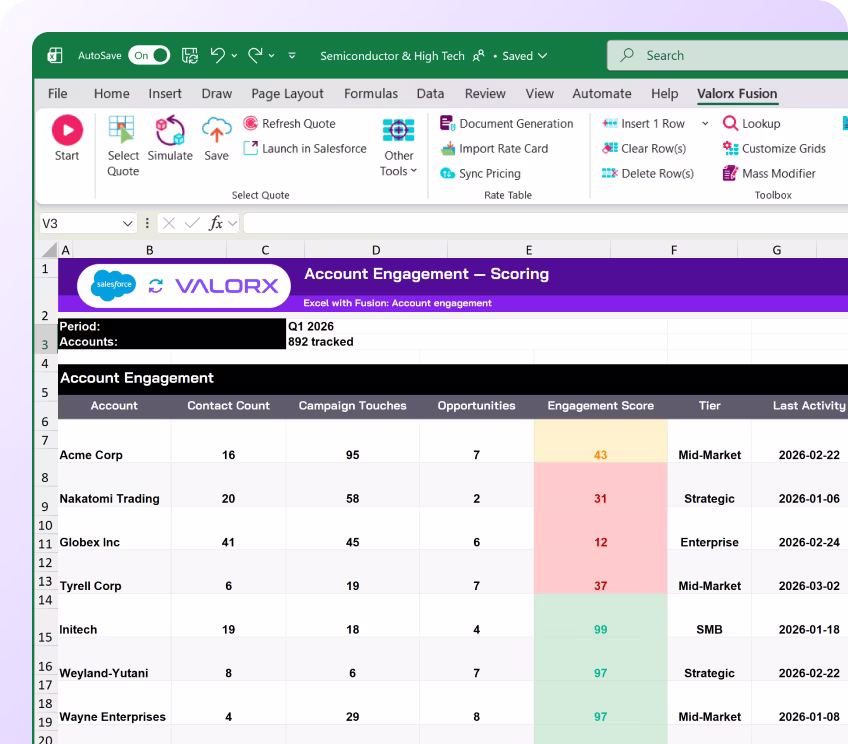Image resolution: width=848 pixels, height=744 pixels.
Task: Open Mass Modifier
Action: pyautogui.click(x=769, y=174)
